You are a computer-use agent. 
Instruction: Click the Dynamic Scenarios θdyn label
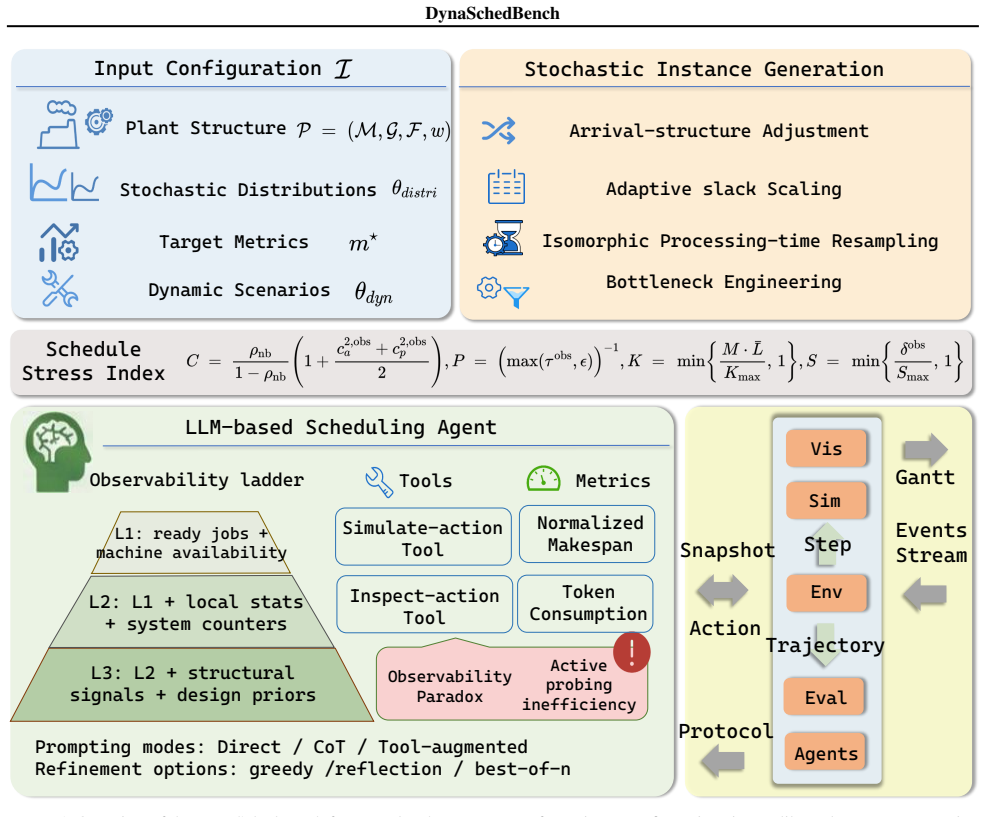(270, 291)
